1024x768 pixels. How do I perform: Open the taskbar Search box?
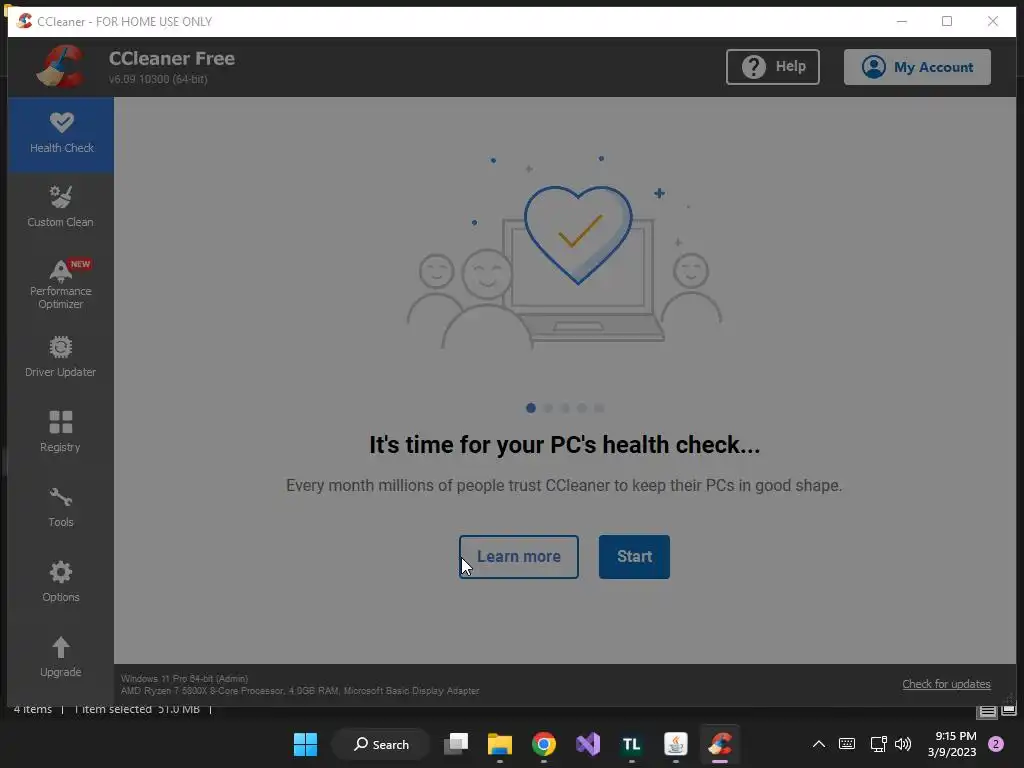(381, 744)
